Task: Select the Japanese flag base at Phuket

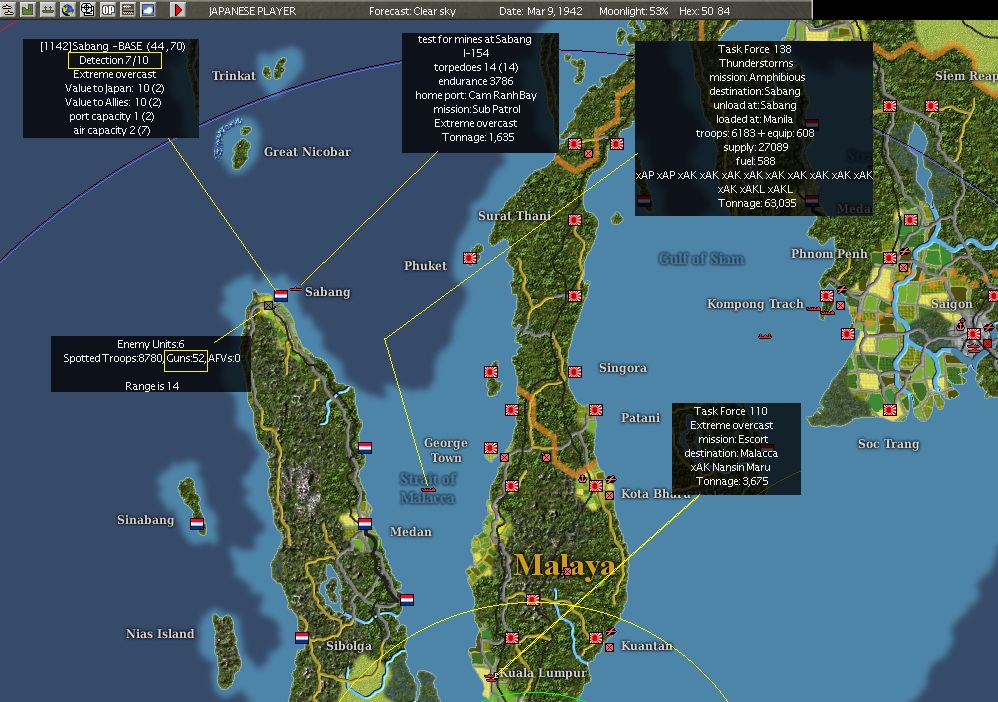Action: (x=470, y=258)
